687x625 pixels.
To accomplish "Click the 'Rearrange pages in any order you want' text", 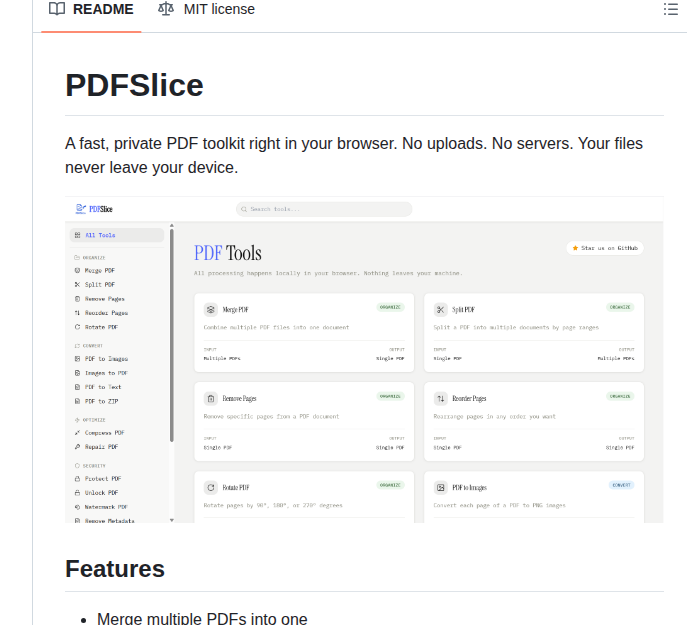I will click(x=495, y=416).
